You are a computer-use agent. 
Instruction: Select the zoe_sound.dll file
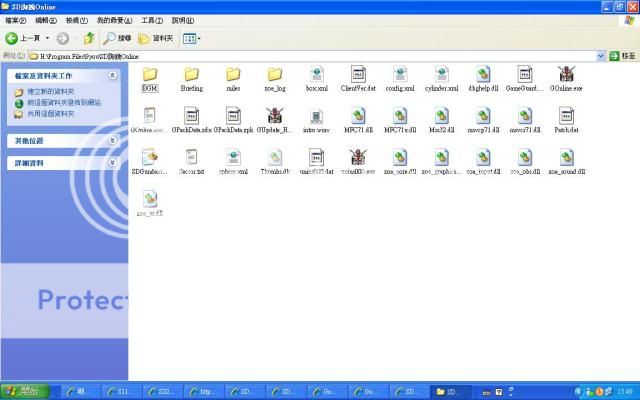point(566,157)
